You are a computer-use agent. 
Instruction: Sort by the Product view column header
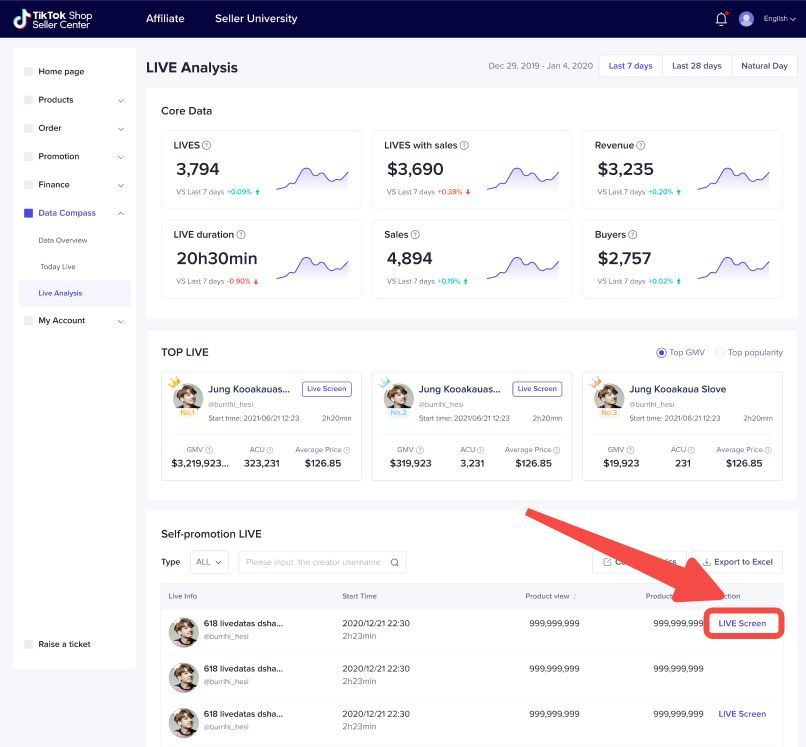point(550,596)
